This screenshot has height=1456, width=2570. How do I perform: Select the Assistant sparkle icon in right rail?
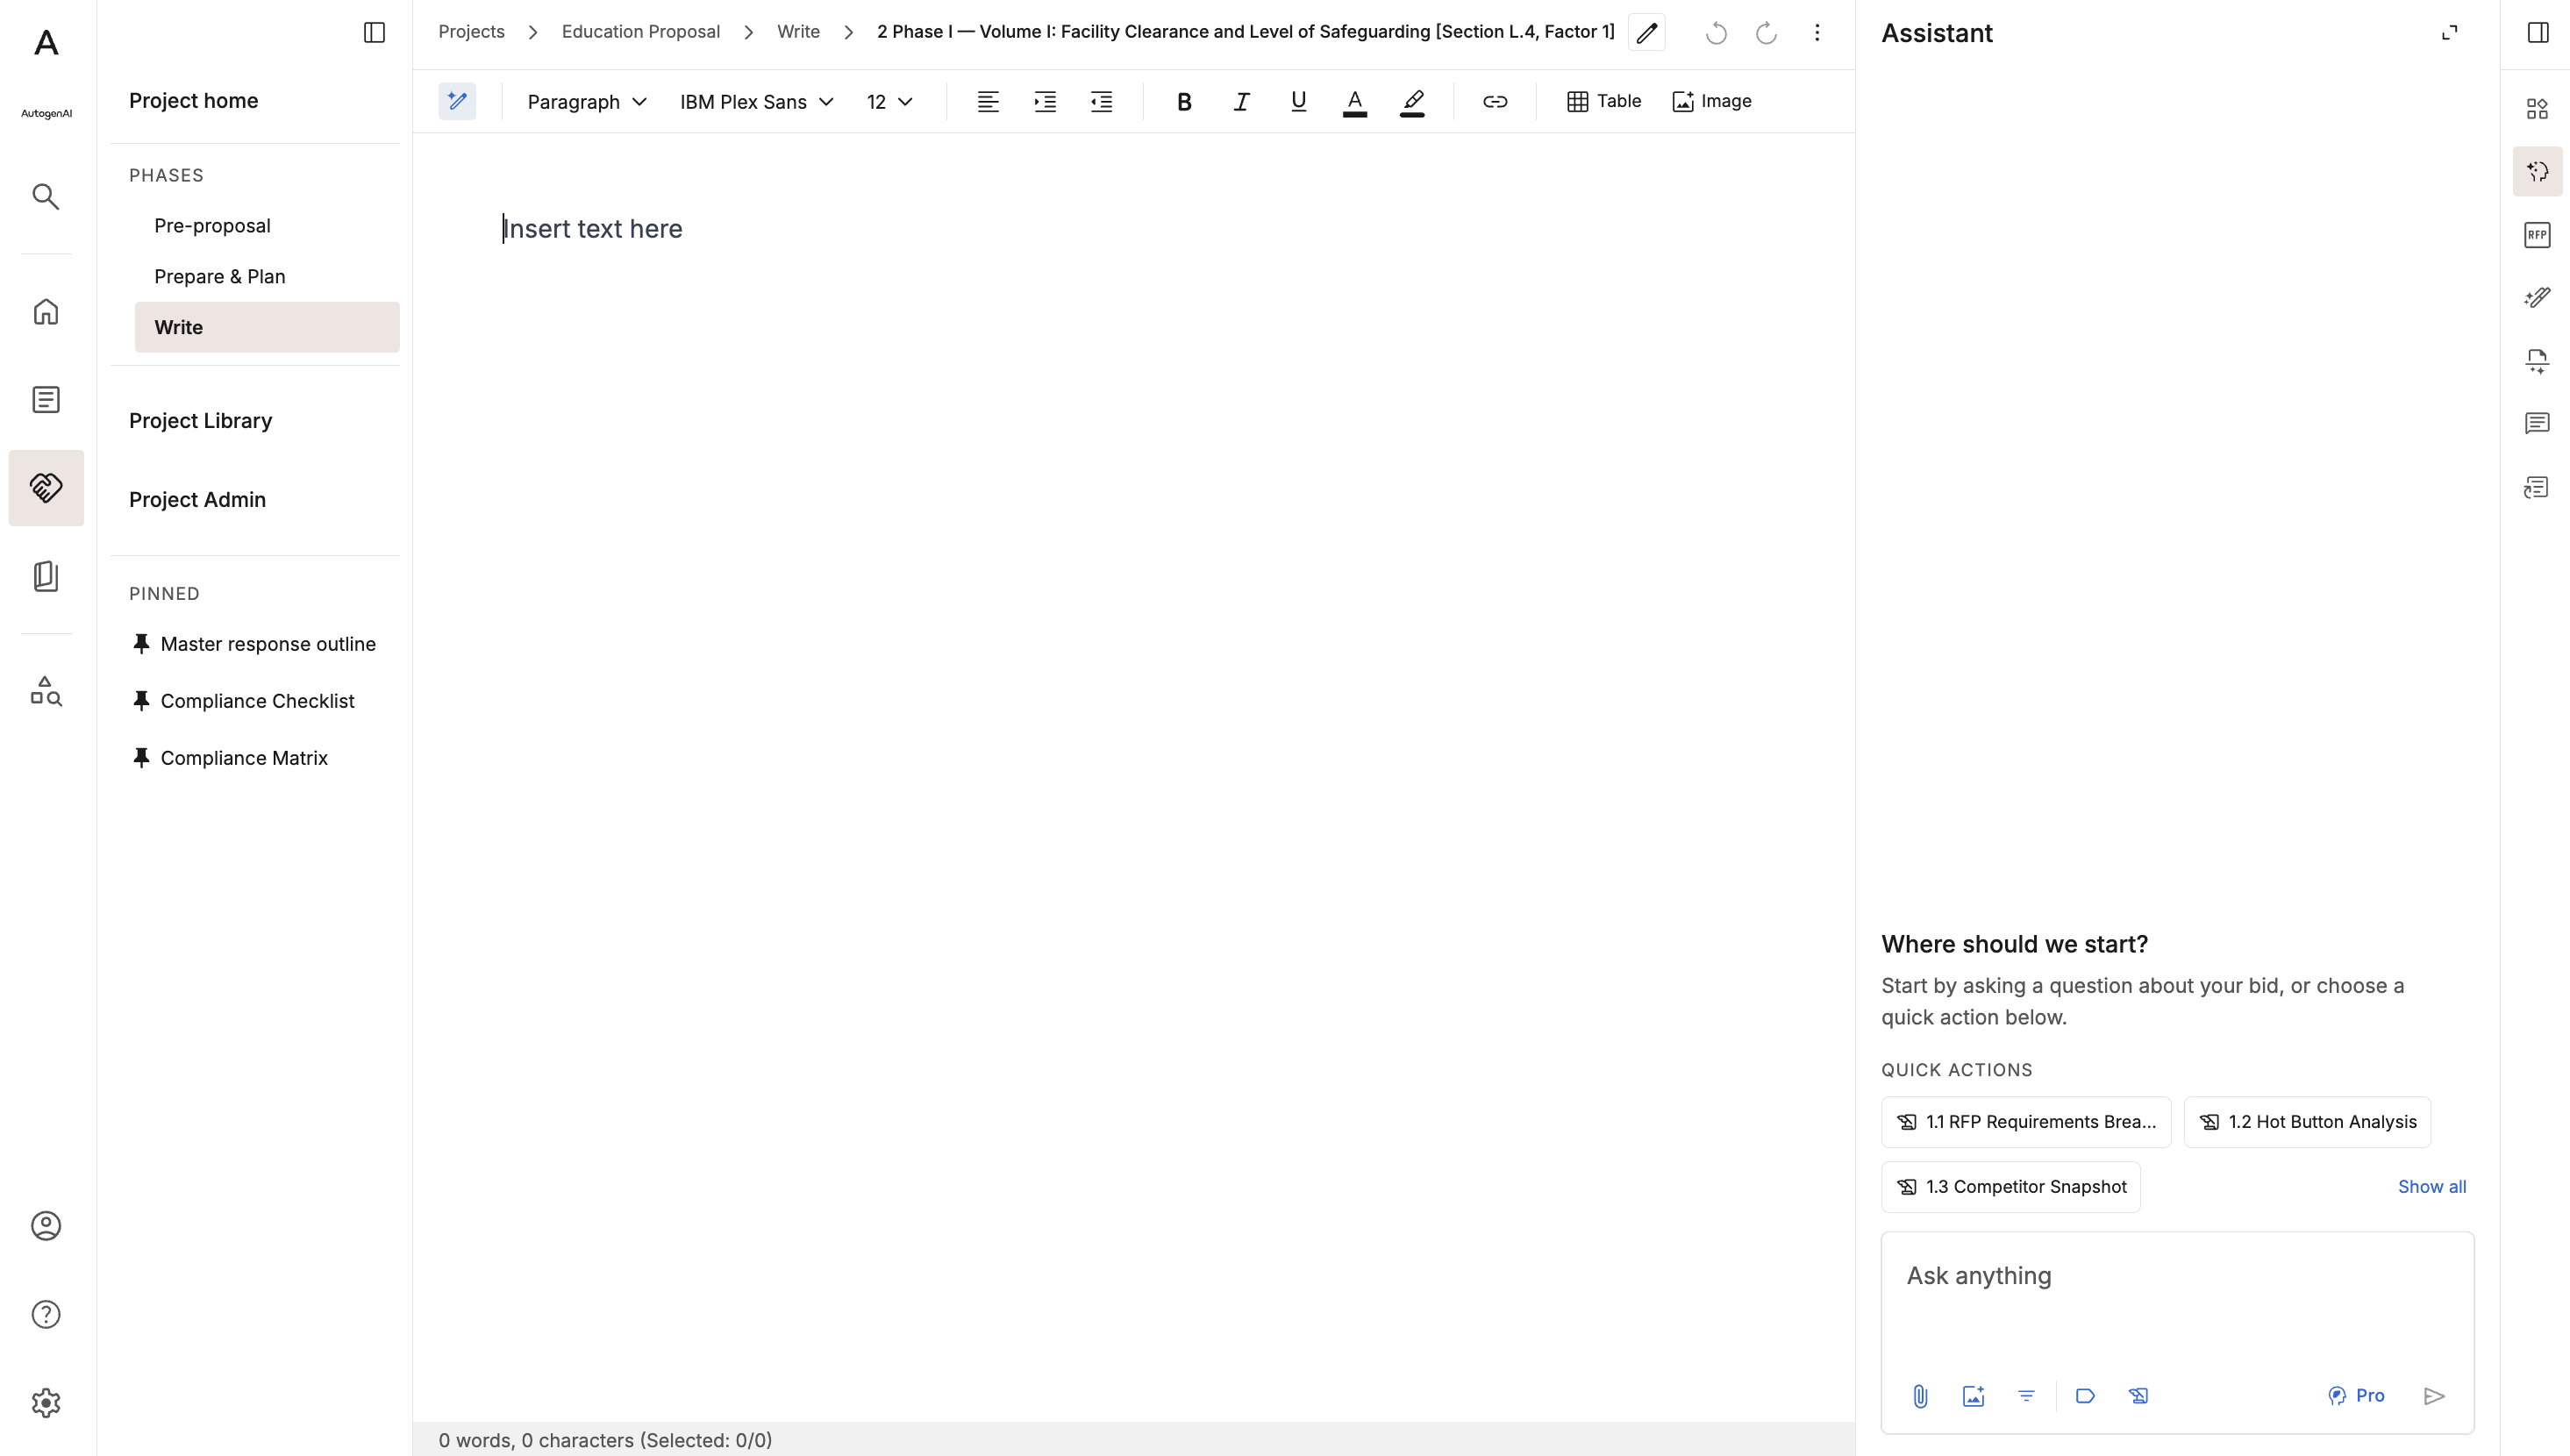(x=2537, y=172)
